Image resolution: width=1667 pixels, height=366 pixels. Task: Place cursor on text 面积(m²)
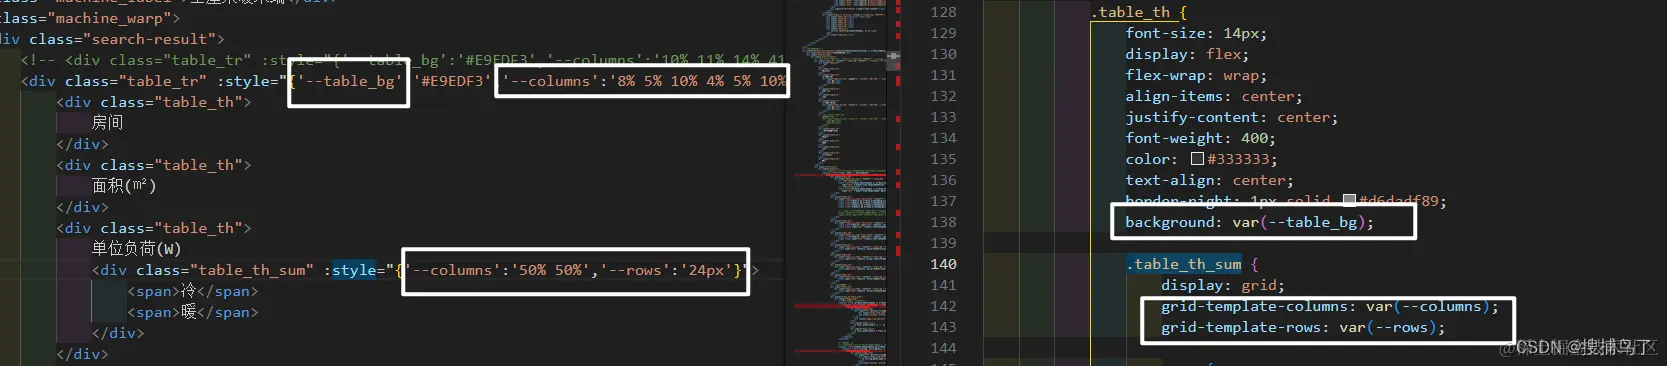124,185
